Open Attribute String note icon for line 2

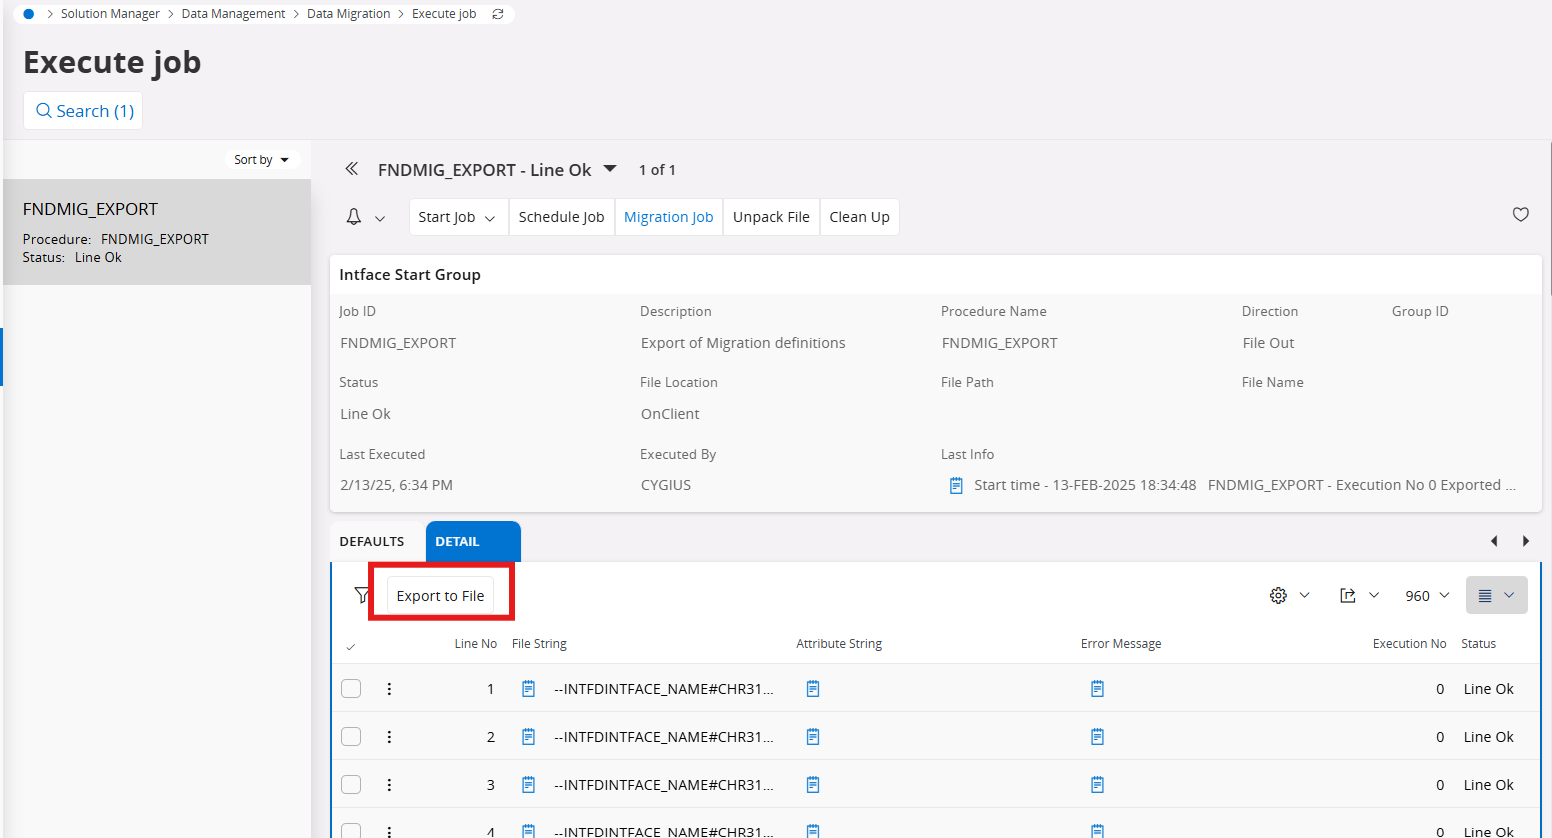click(x=813, y=736)
